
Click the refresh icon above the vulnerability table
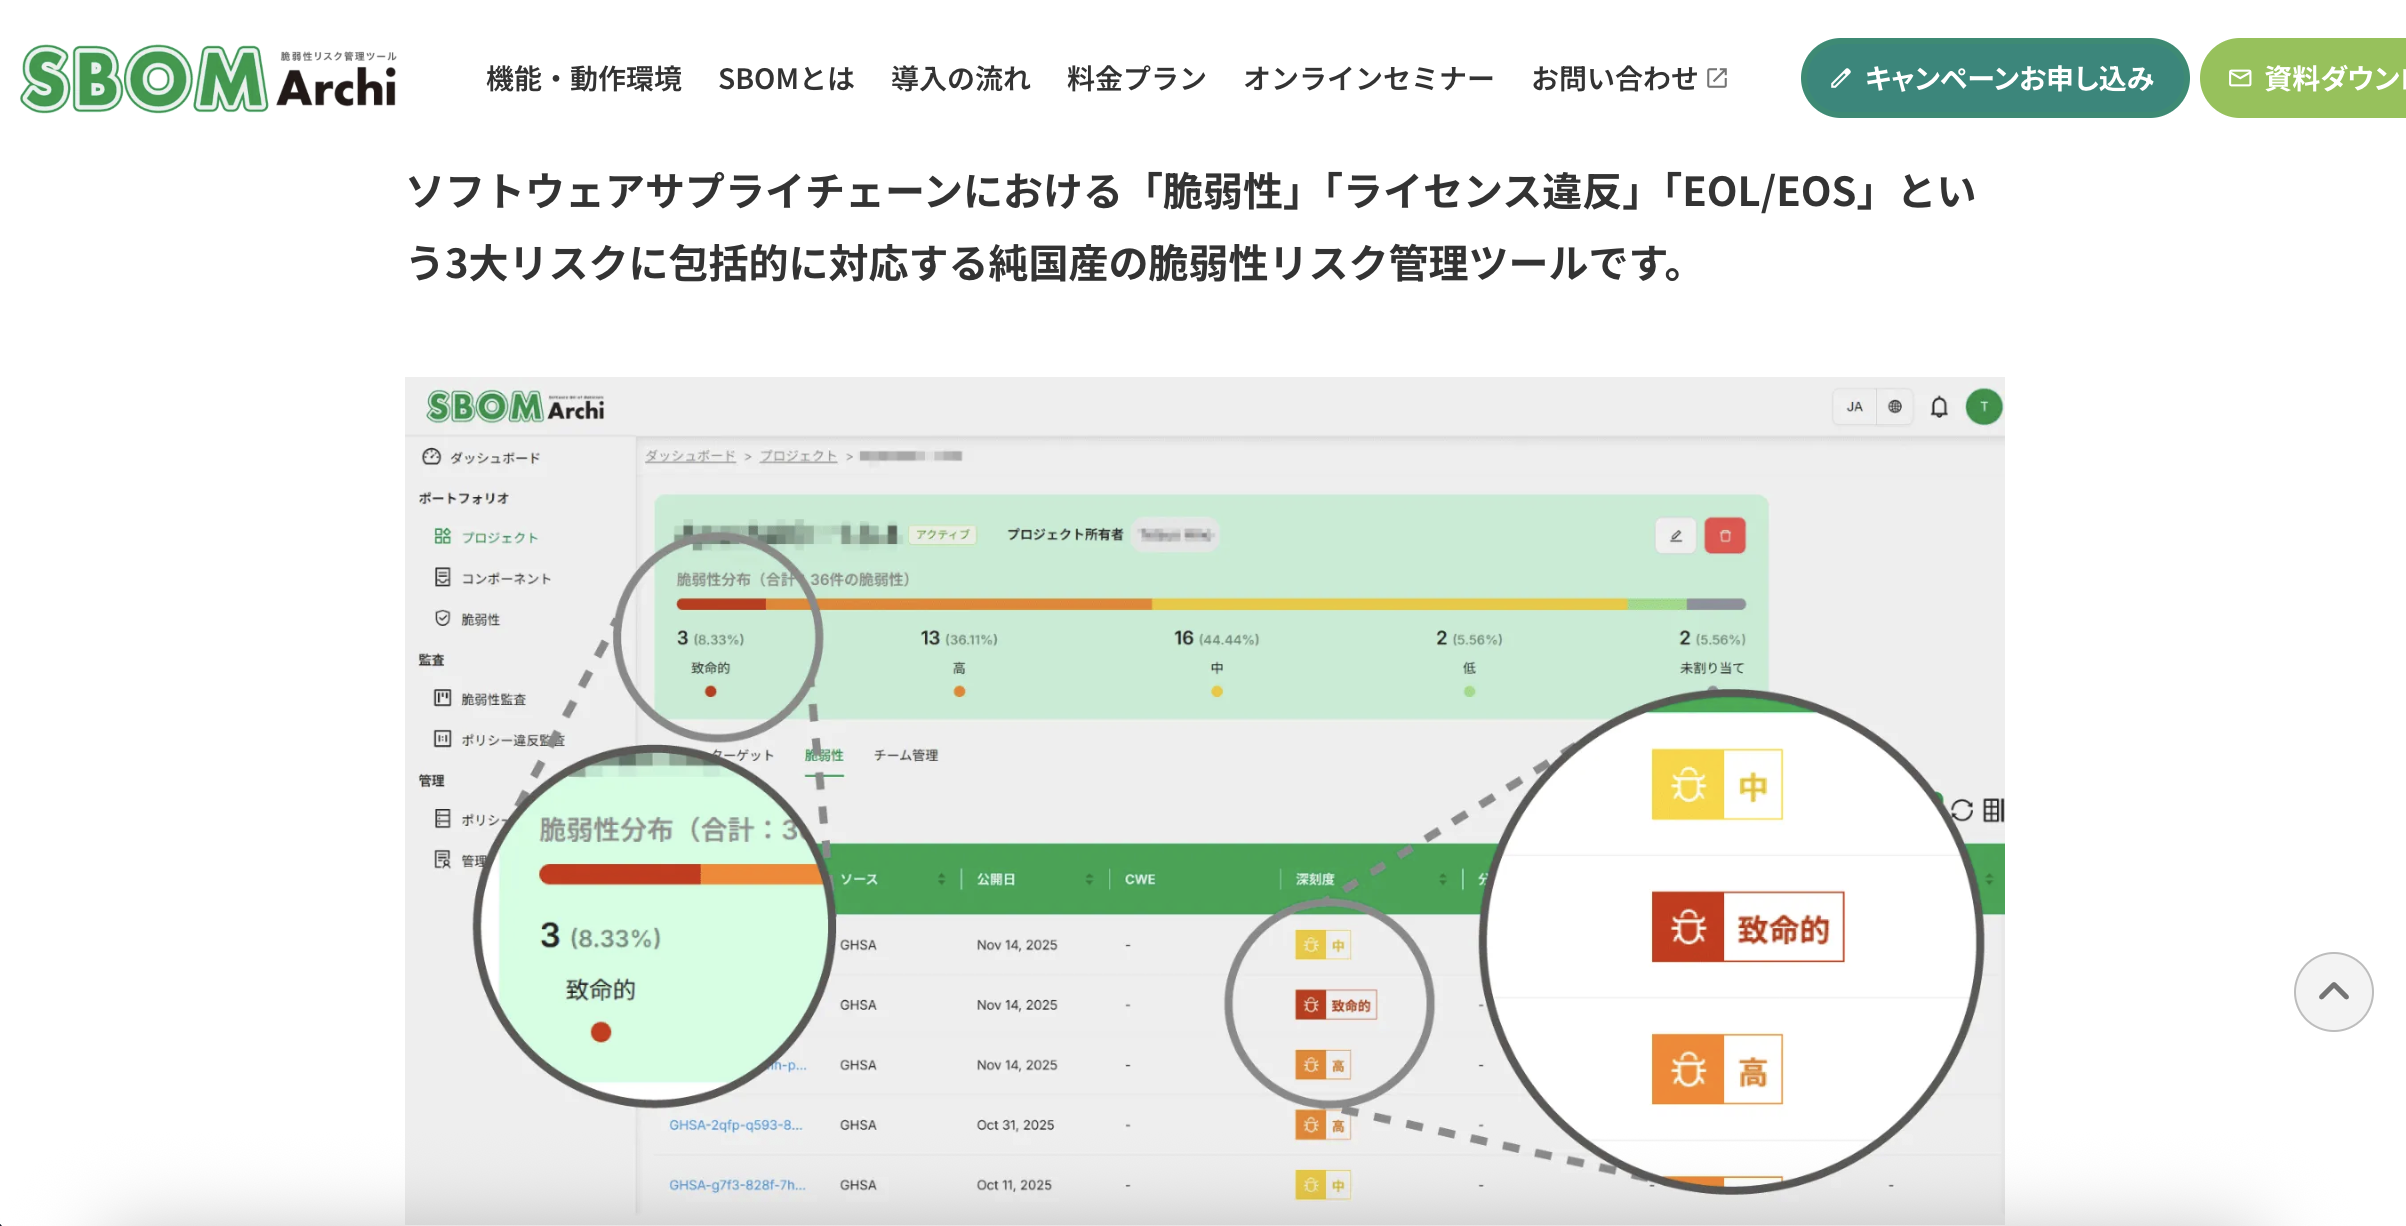(x=1960, y=810)
